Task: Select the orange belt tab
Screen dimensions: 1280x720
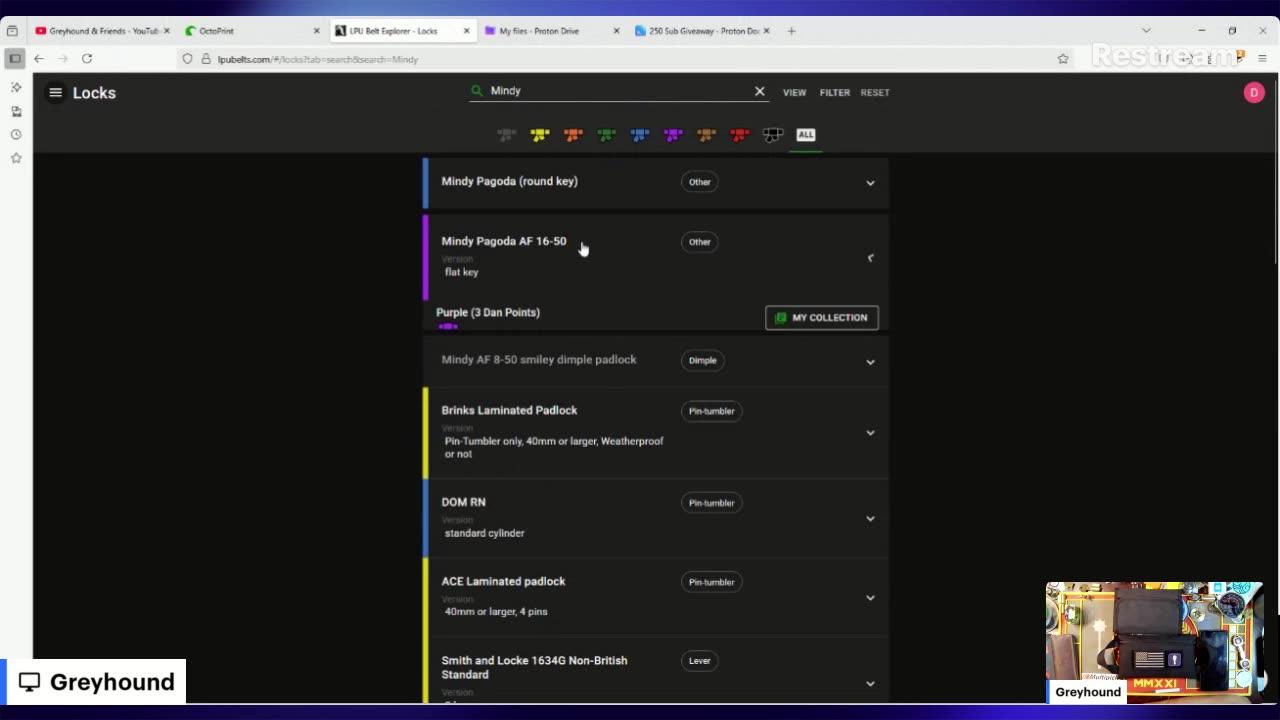Action: click(573, 134)
